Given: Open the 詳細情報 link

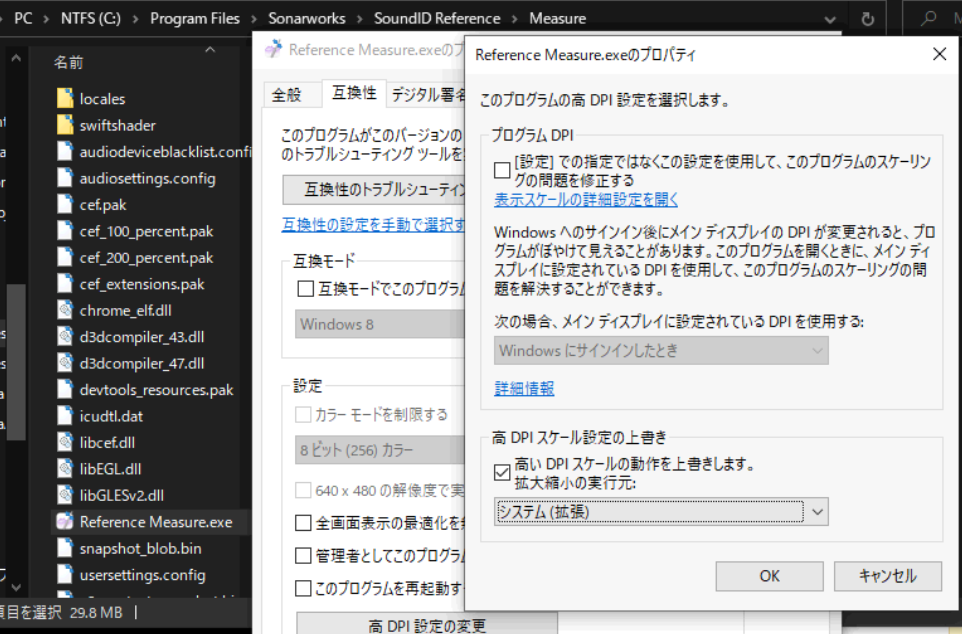Looking at the screenshot, I should (525, 389).
